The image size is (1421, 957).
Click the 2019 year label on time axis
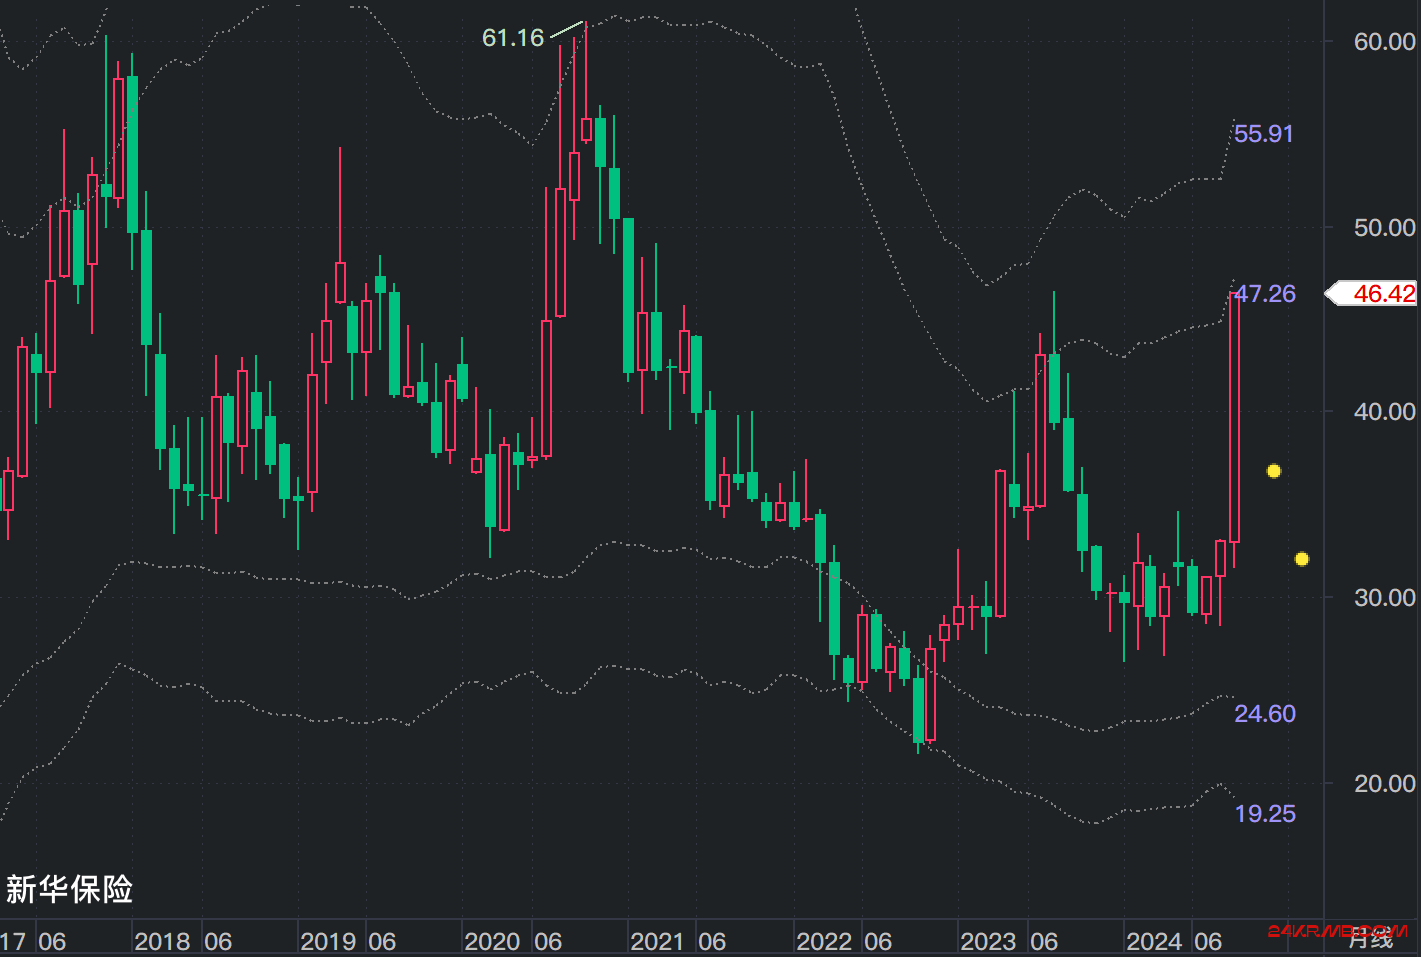coord(328,942)
